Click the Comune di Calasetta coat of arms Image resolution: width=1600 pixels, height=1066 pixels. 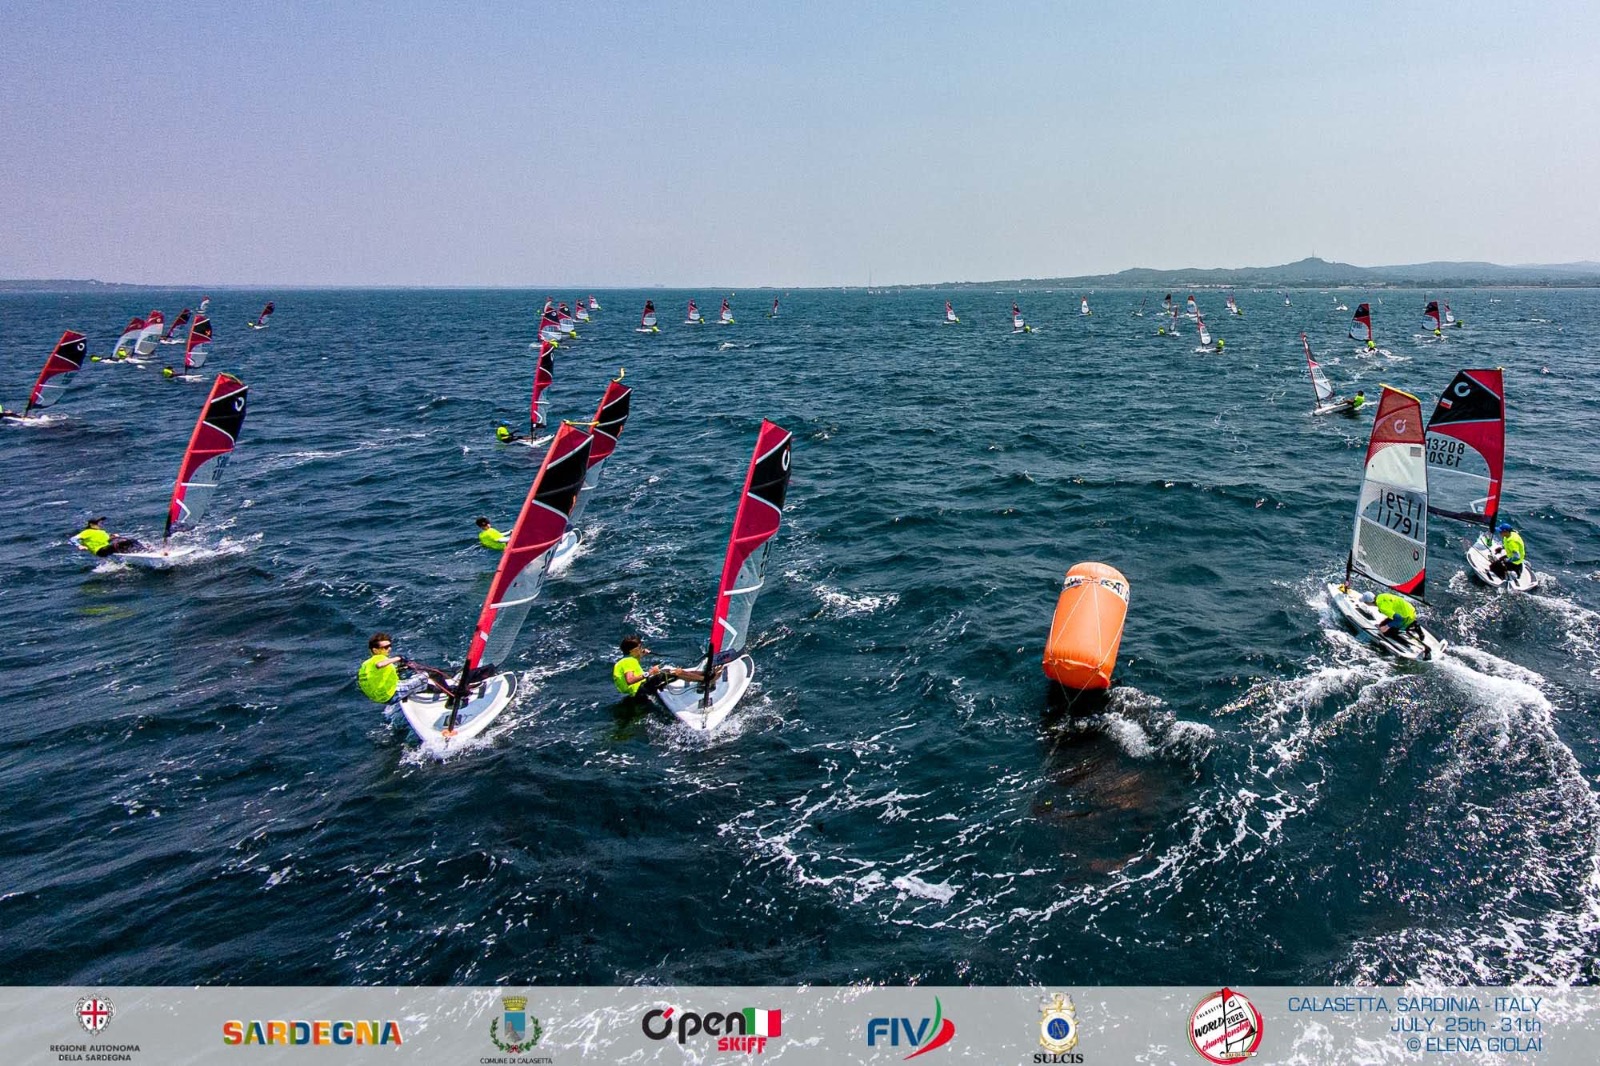(515, 1024)
